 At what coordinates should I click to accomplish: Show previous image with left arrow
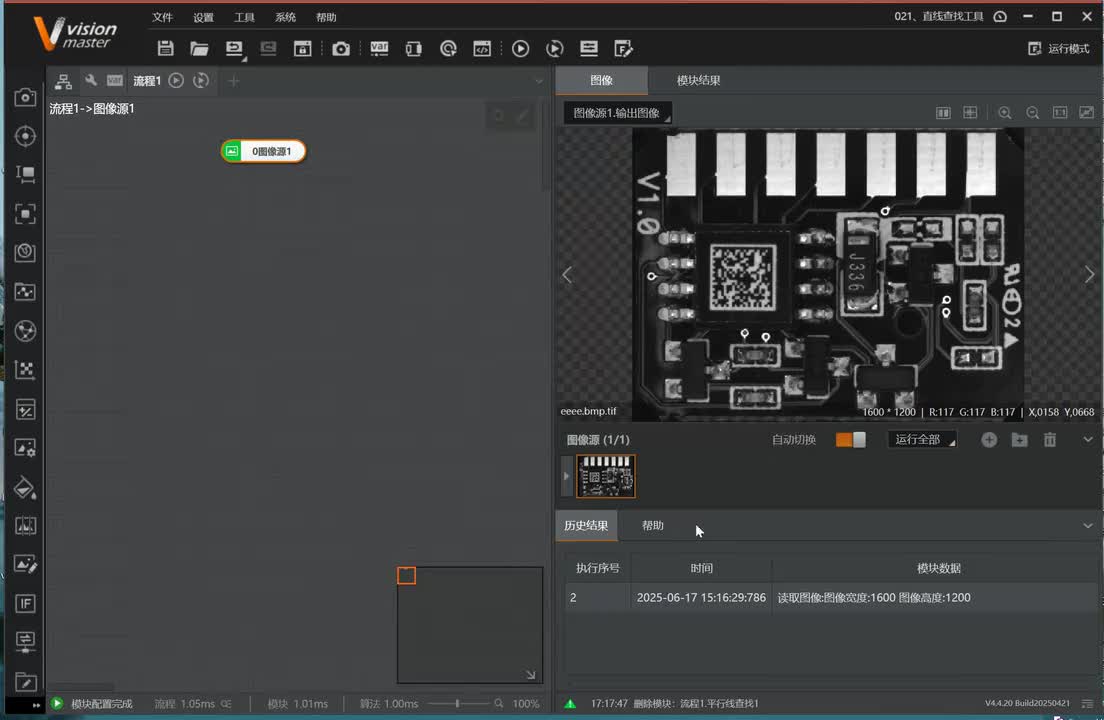[x=567, y=274]
